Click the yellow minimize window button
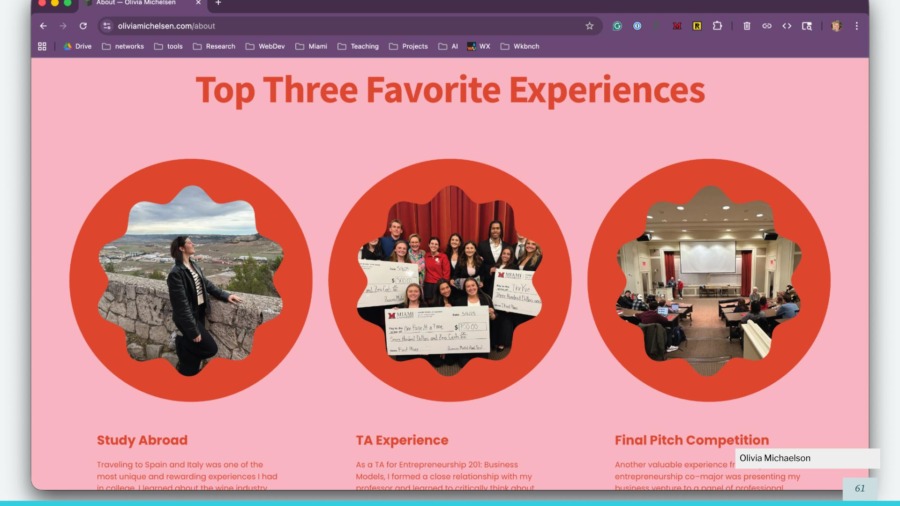The width and height of the screenshot is (900, 506). [x=55, y=3]
